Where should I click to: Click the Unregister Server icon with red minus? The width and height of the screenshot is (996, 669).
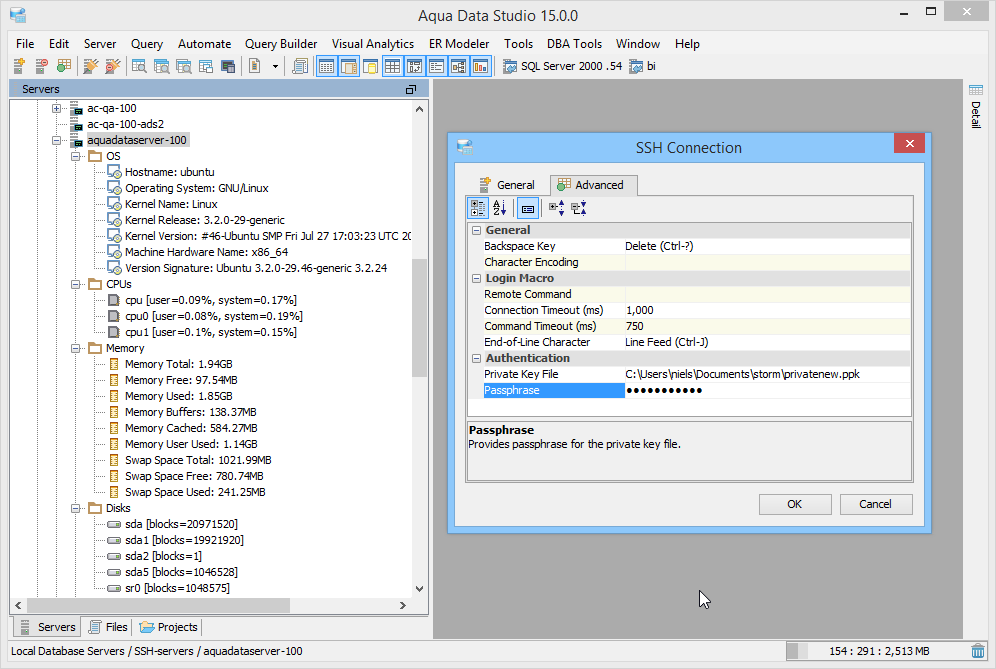point(41,66)
